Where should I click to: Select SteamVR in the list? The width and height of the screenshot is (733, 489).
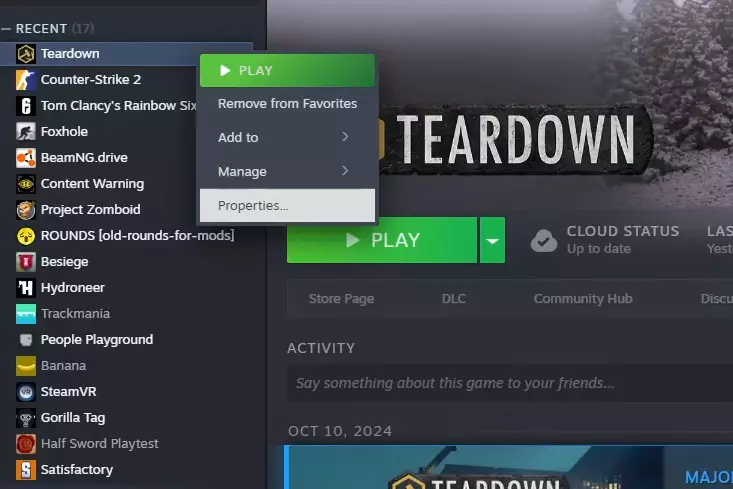(x=68, y=392)
